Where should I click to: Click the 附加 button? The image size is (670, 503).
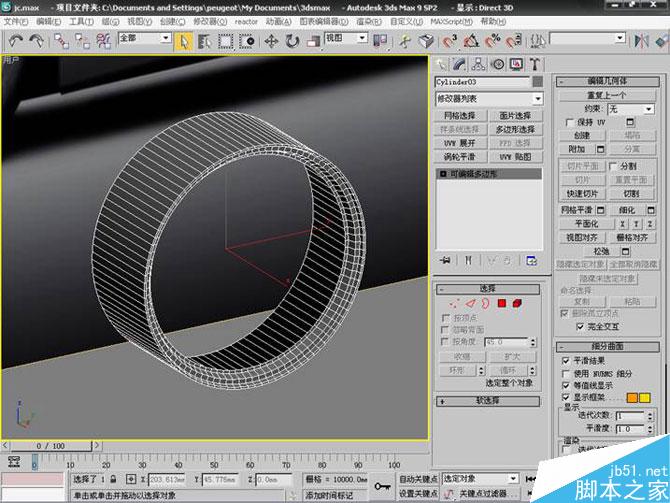click(577, 148)
